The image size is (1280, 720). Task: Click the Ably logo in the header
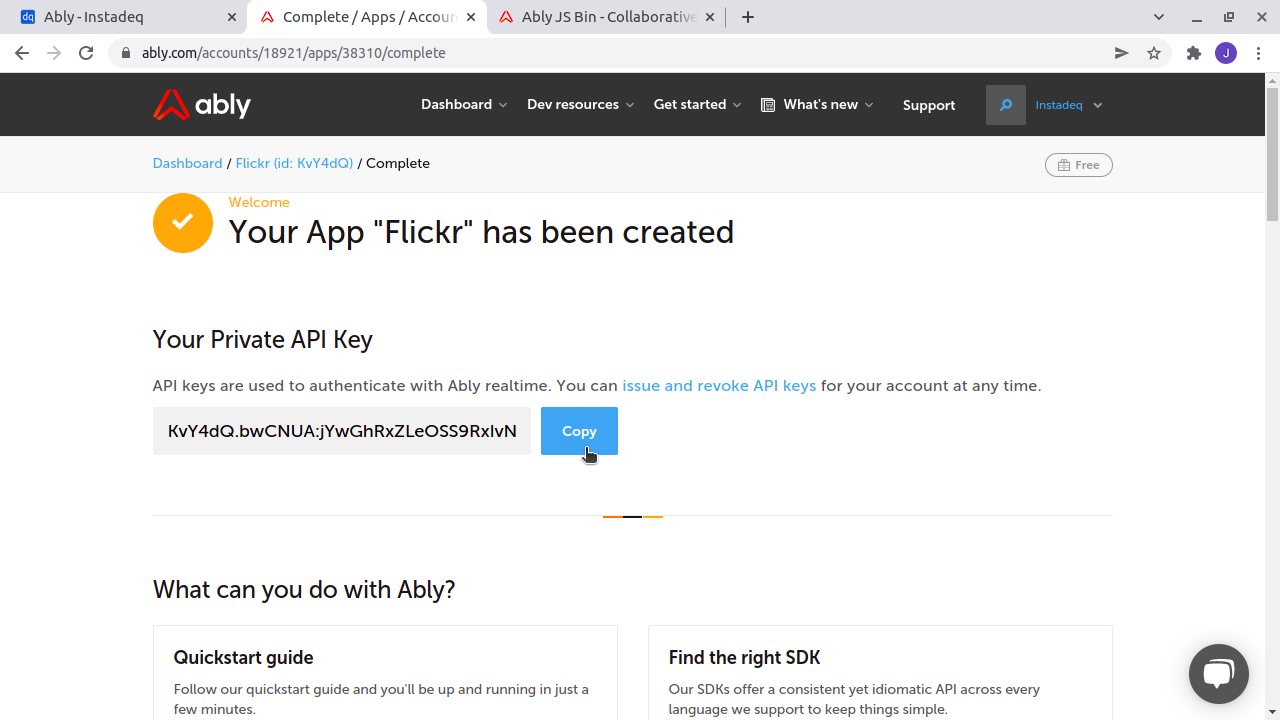[202, 104]
